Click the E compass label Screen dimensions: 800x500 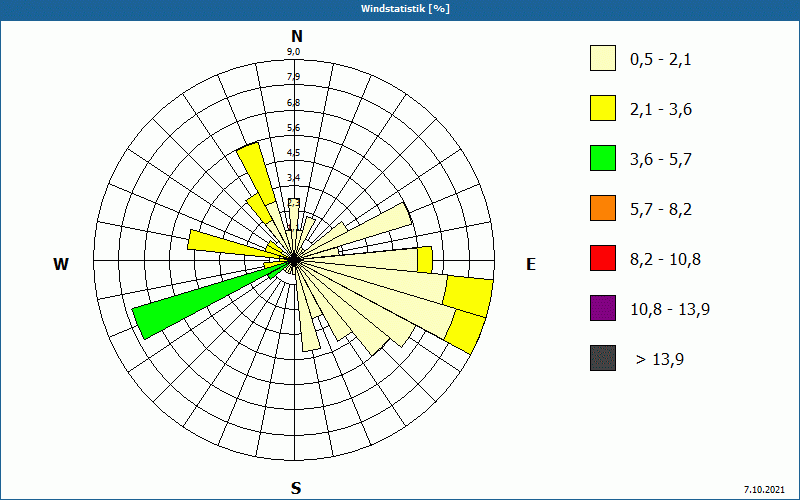pyautogui.click(x=531, y=264)
